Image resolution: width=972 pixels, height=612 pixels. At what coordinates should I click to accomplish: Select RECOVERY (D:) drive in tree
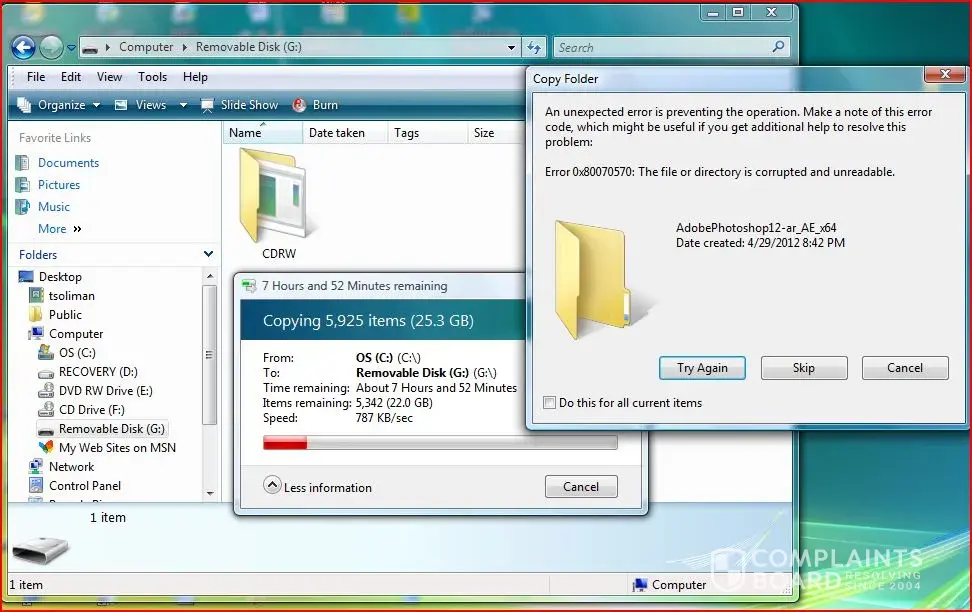click(x=98, y=371)
